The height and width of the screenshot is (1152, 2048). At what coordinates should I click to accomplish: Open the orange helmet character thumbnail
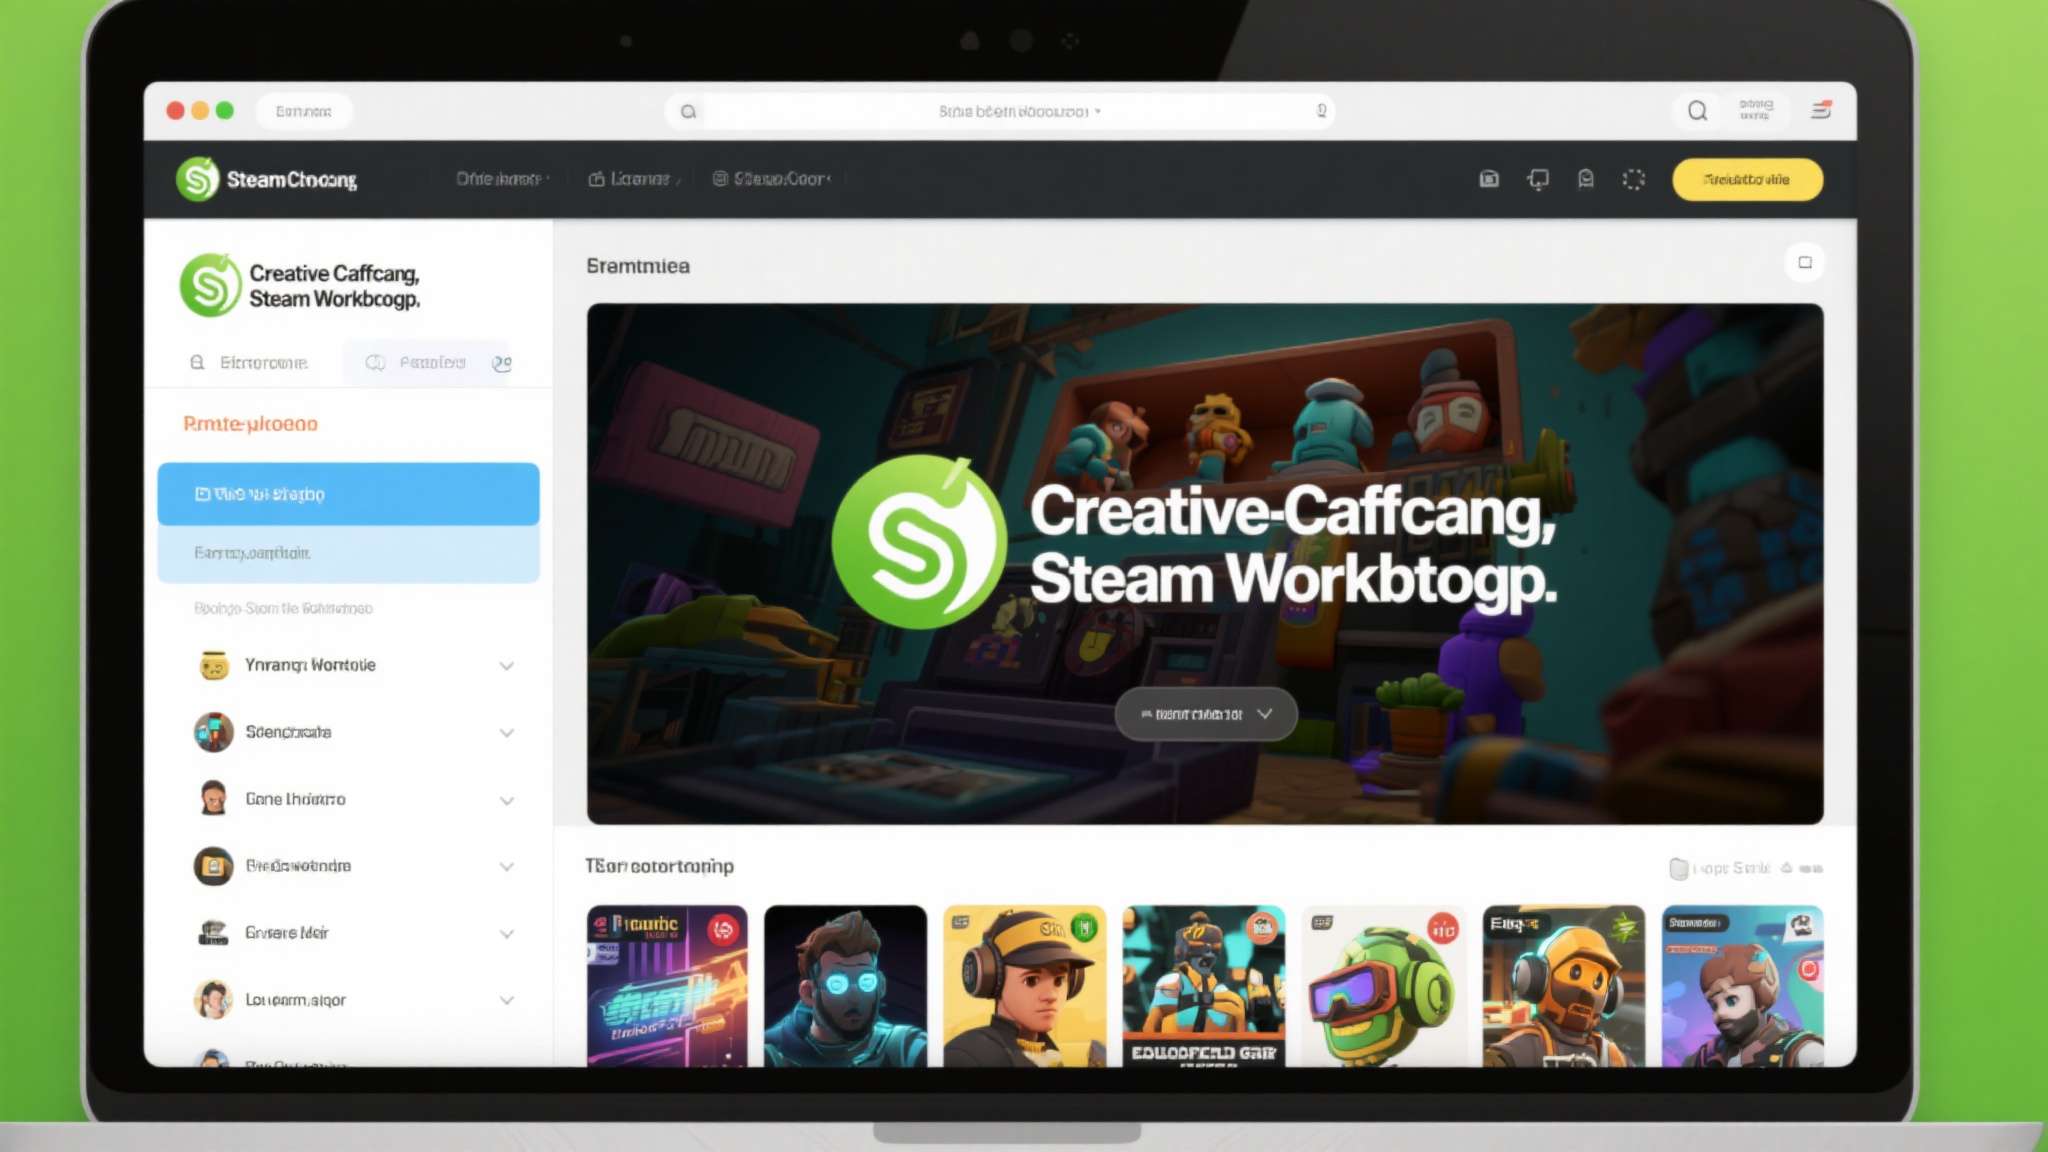pos(1563,986)
